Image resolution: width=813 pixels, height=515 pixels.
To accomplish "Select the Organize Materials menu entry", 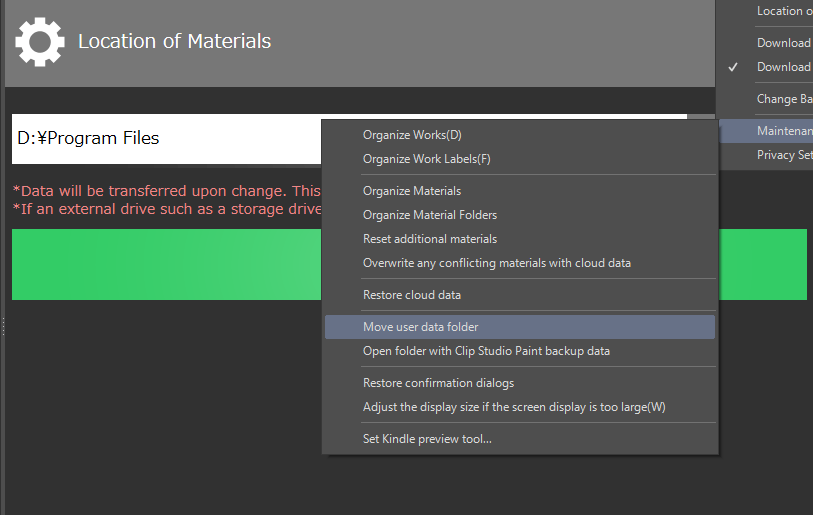I will click(411, 191).
